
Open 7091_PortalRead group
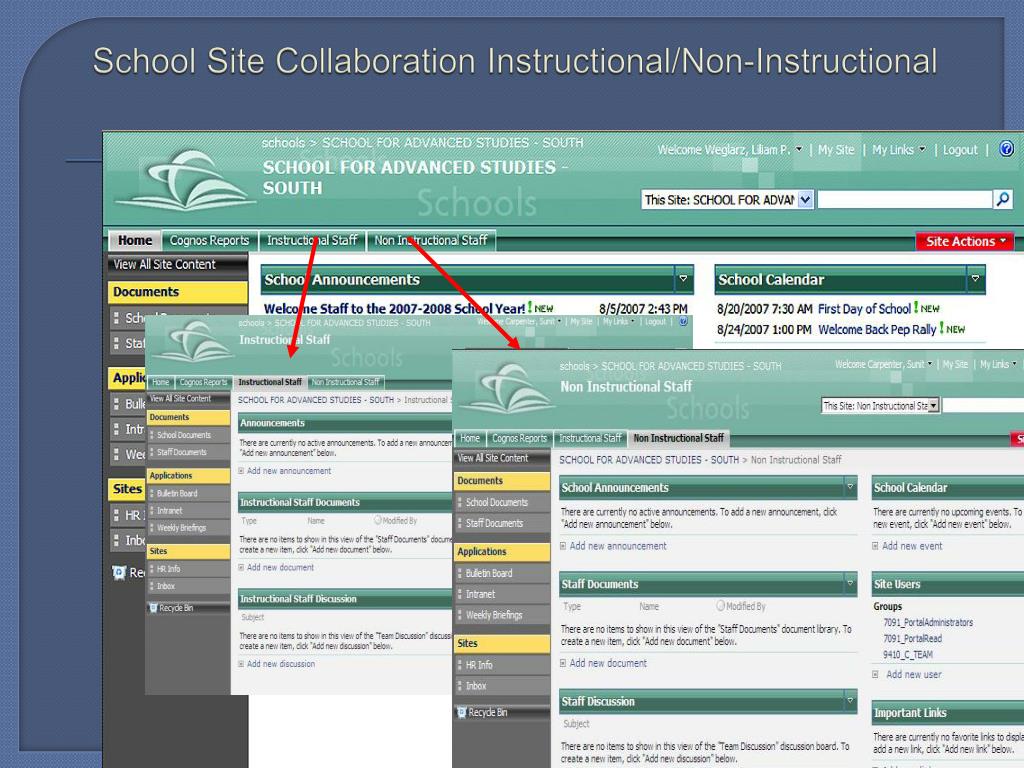tap(912, 639)
